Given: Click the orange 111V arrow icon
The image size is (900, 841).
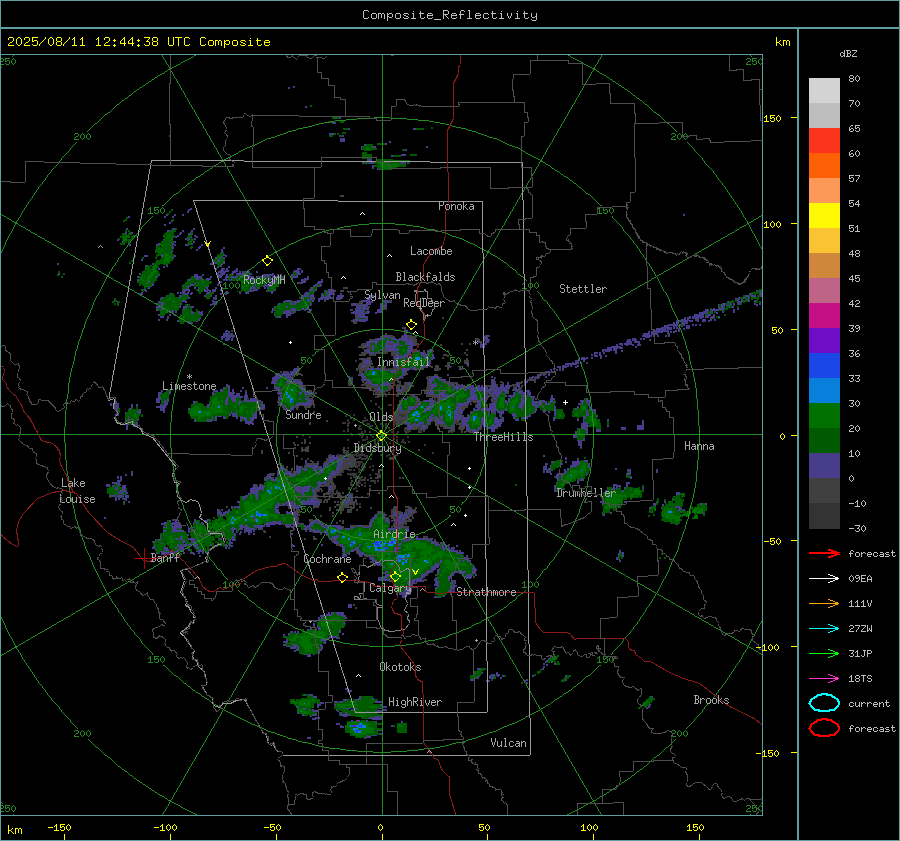Looking at the screenshot, I should tap(824, 603).
